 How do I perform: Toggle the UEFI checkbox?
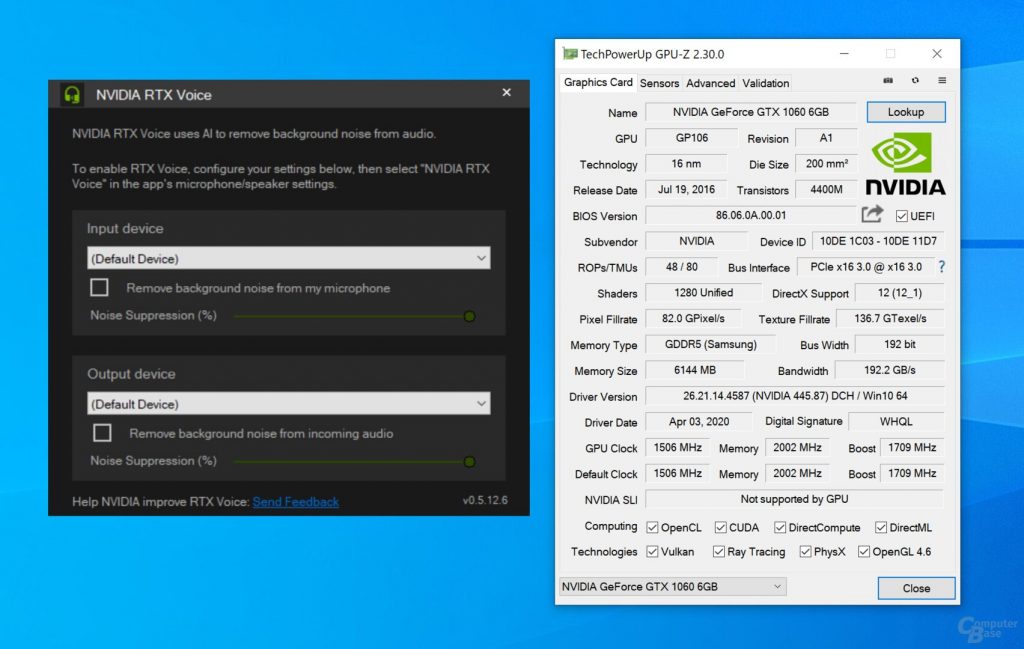point(901,216)
